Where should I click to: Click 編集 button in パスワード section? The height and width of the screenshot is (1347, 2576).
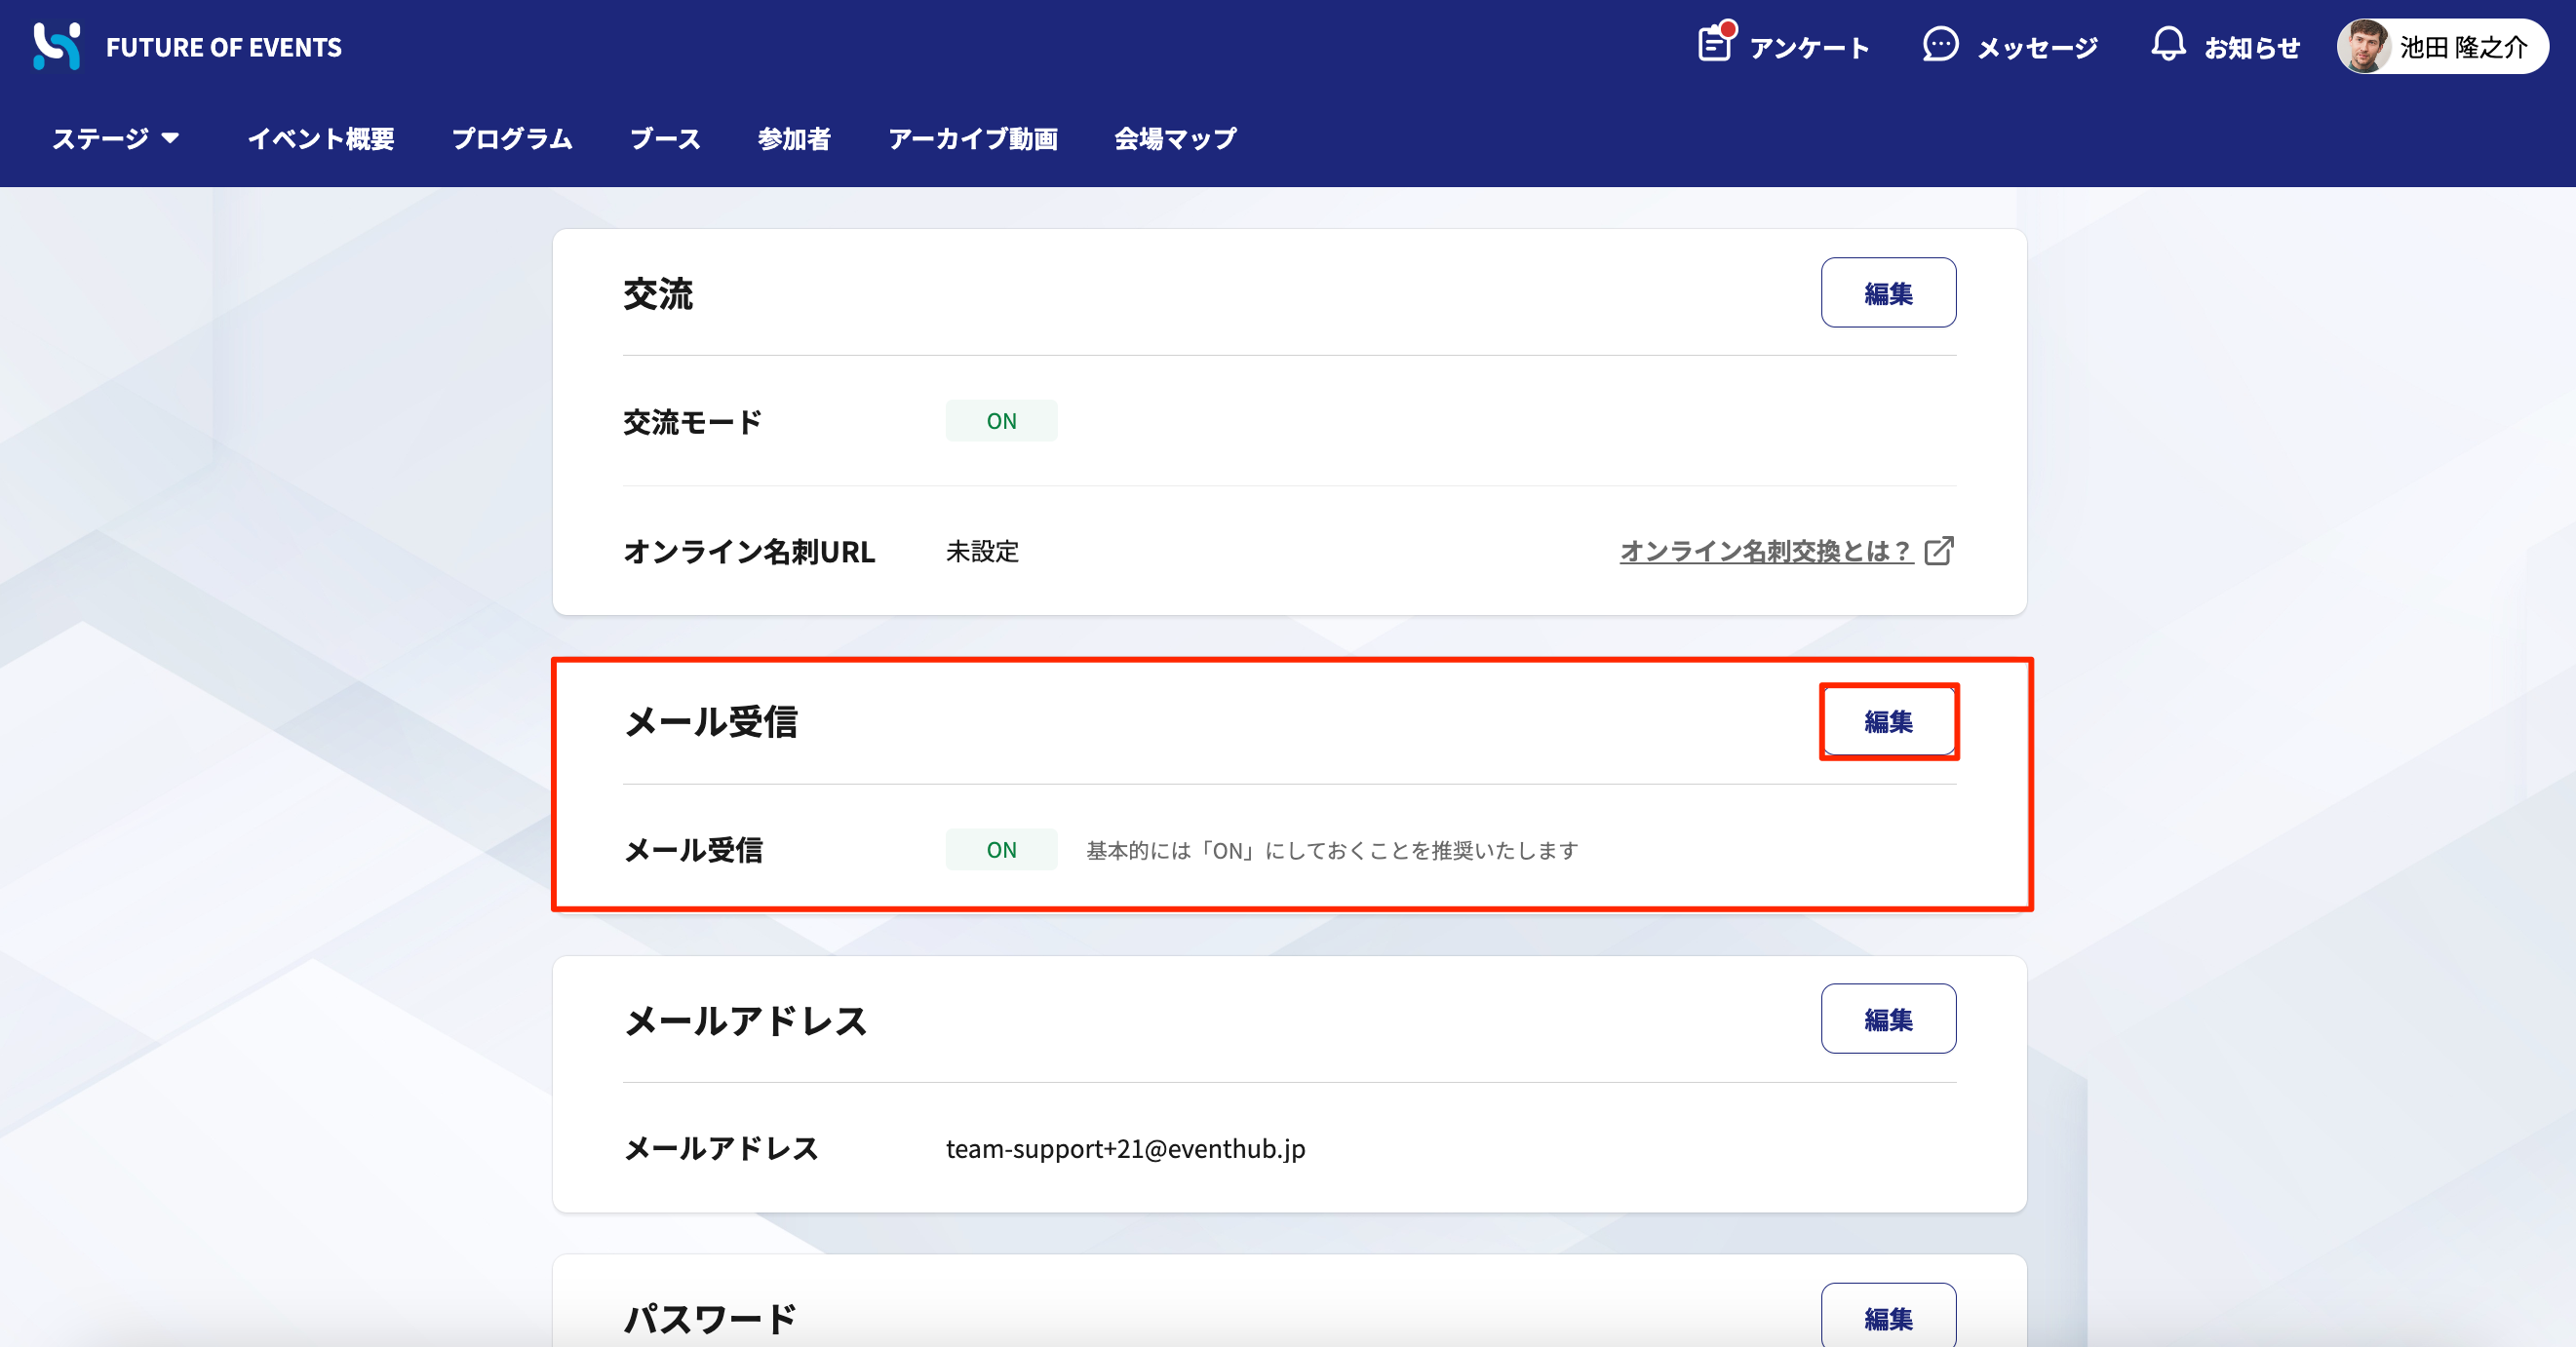[x=1888, y=1317]
